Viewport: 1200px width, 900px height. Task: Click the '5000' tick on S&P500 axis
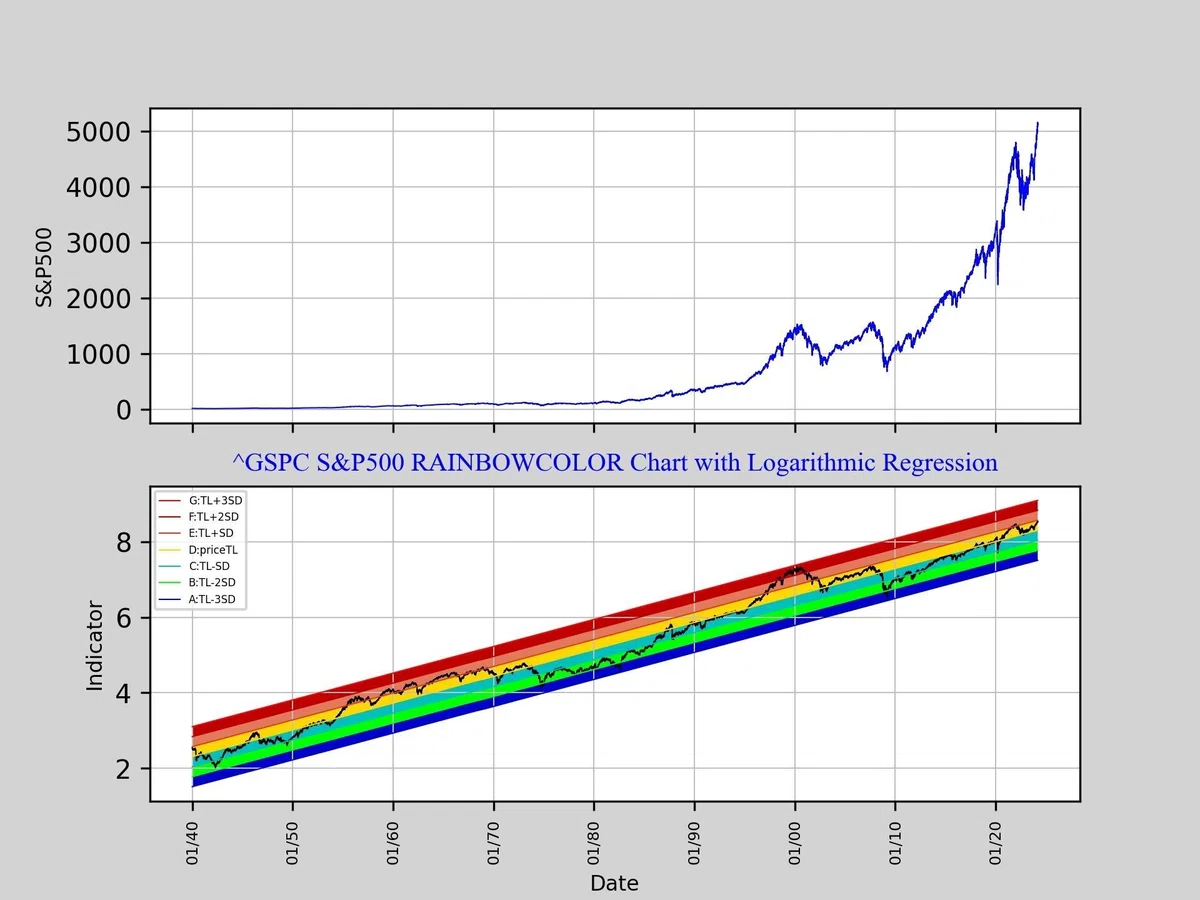pyautogui.click(x=100, y=132)
